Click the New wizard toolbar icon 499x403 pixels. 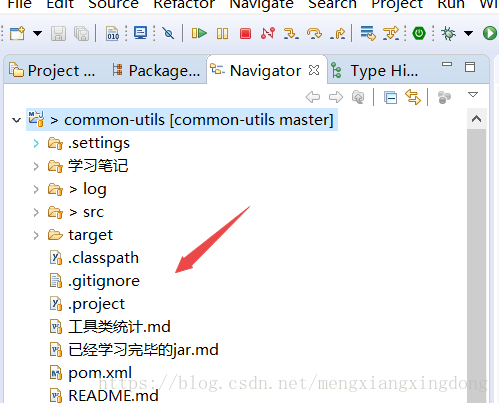pyautogui.click(x=18, y=33)
